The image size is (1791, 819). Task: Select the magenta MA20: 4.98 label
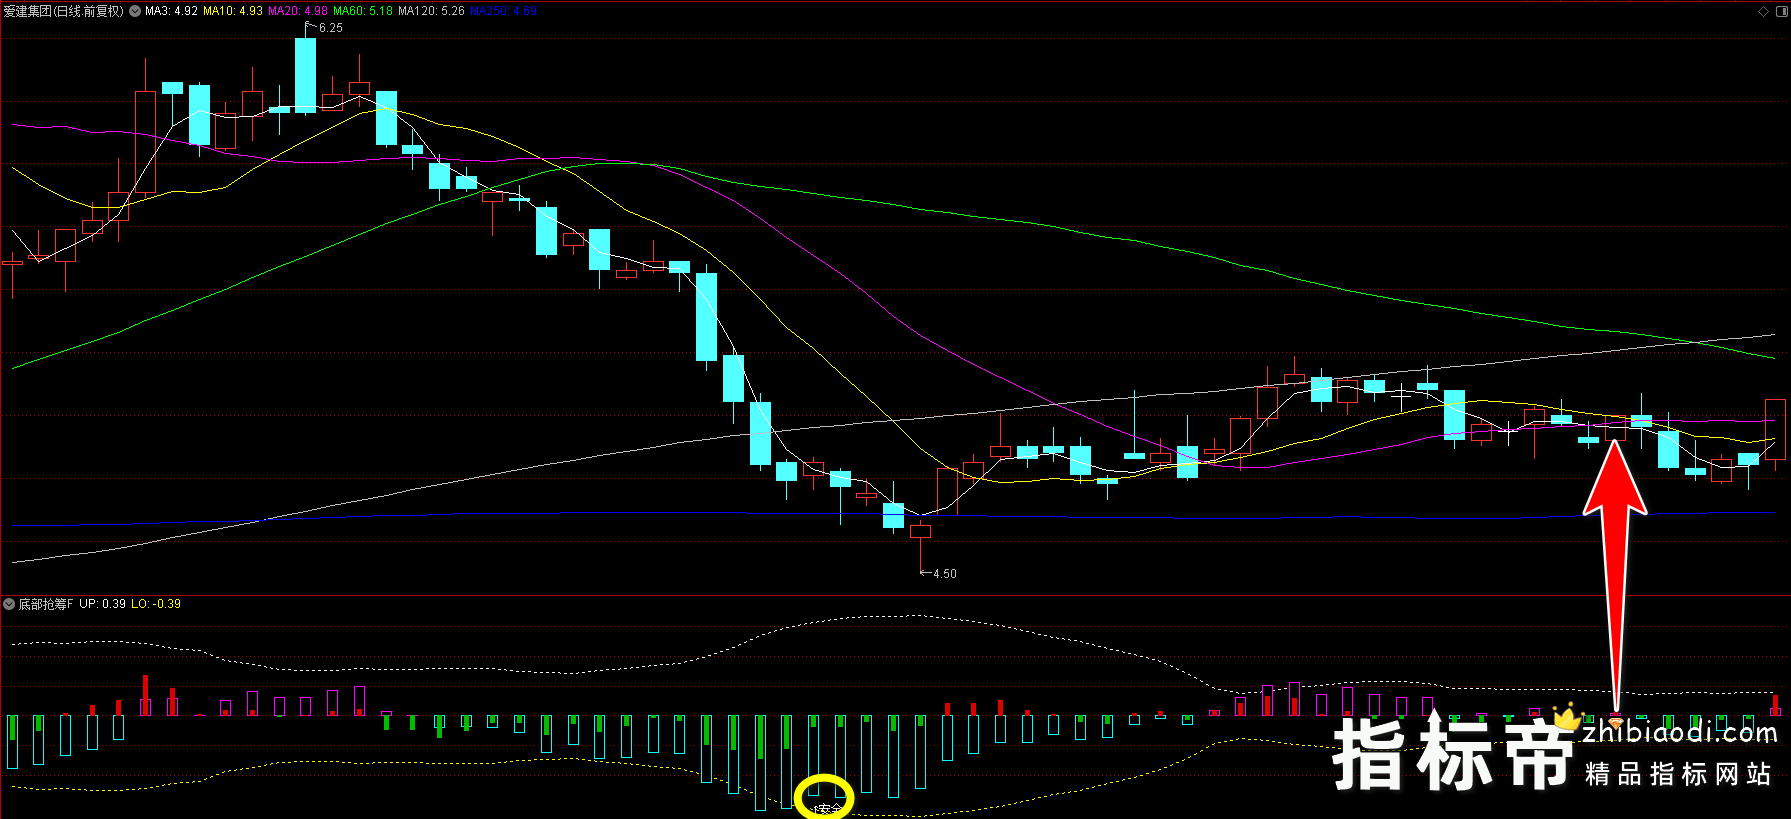(x=298, y=11)
